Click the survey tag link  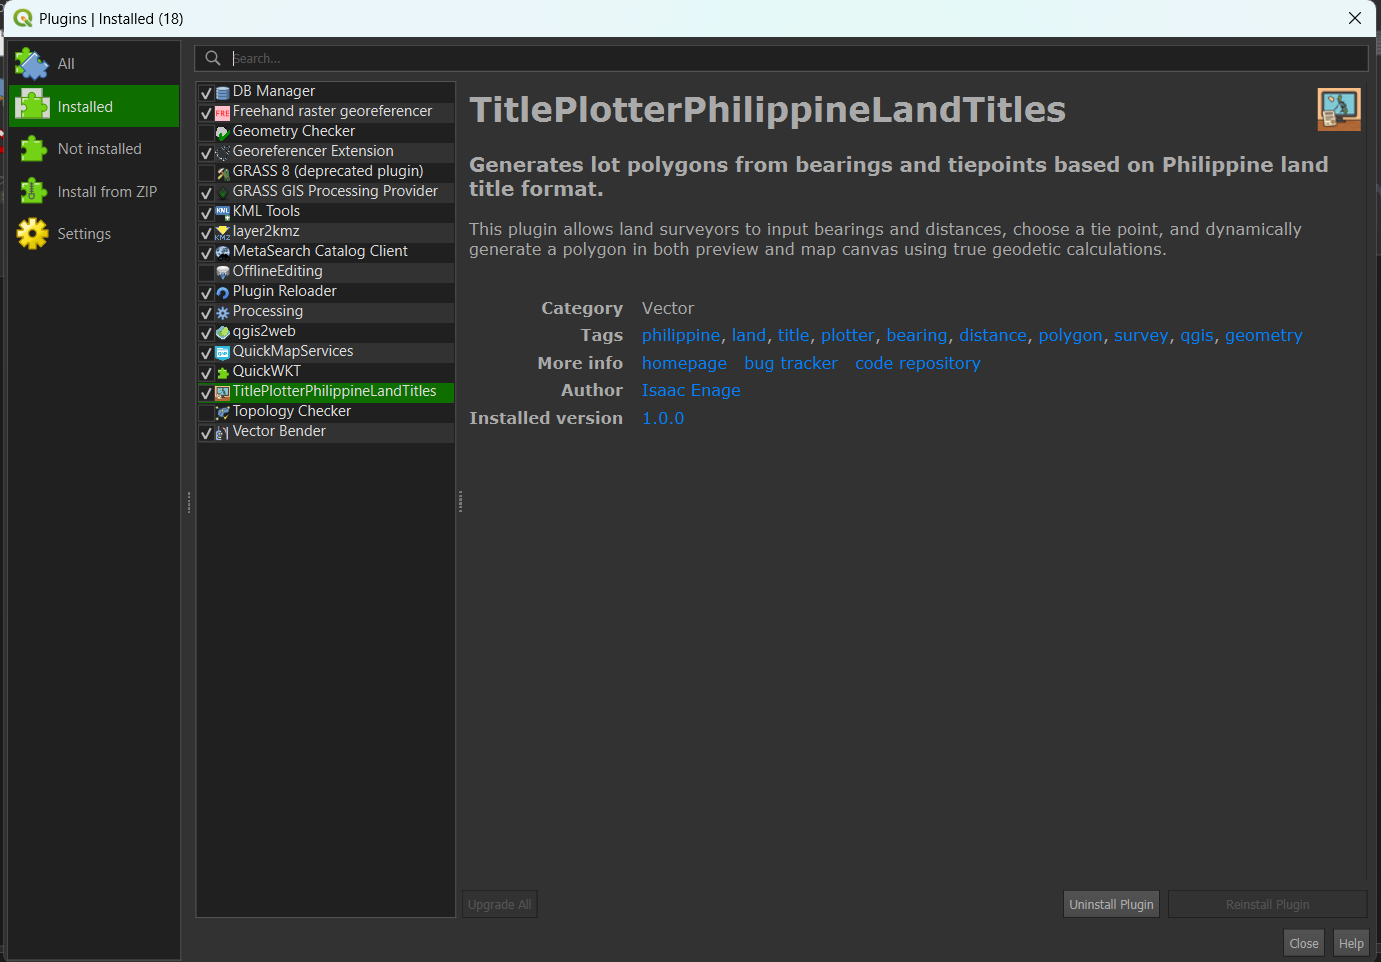1141,335
